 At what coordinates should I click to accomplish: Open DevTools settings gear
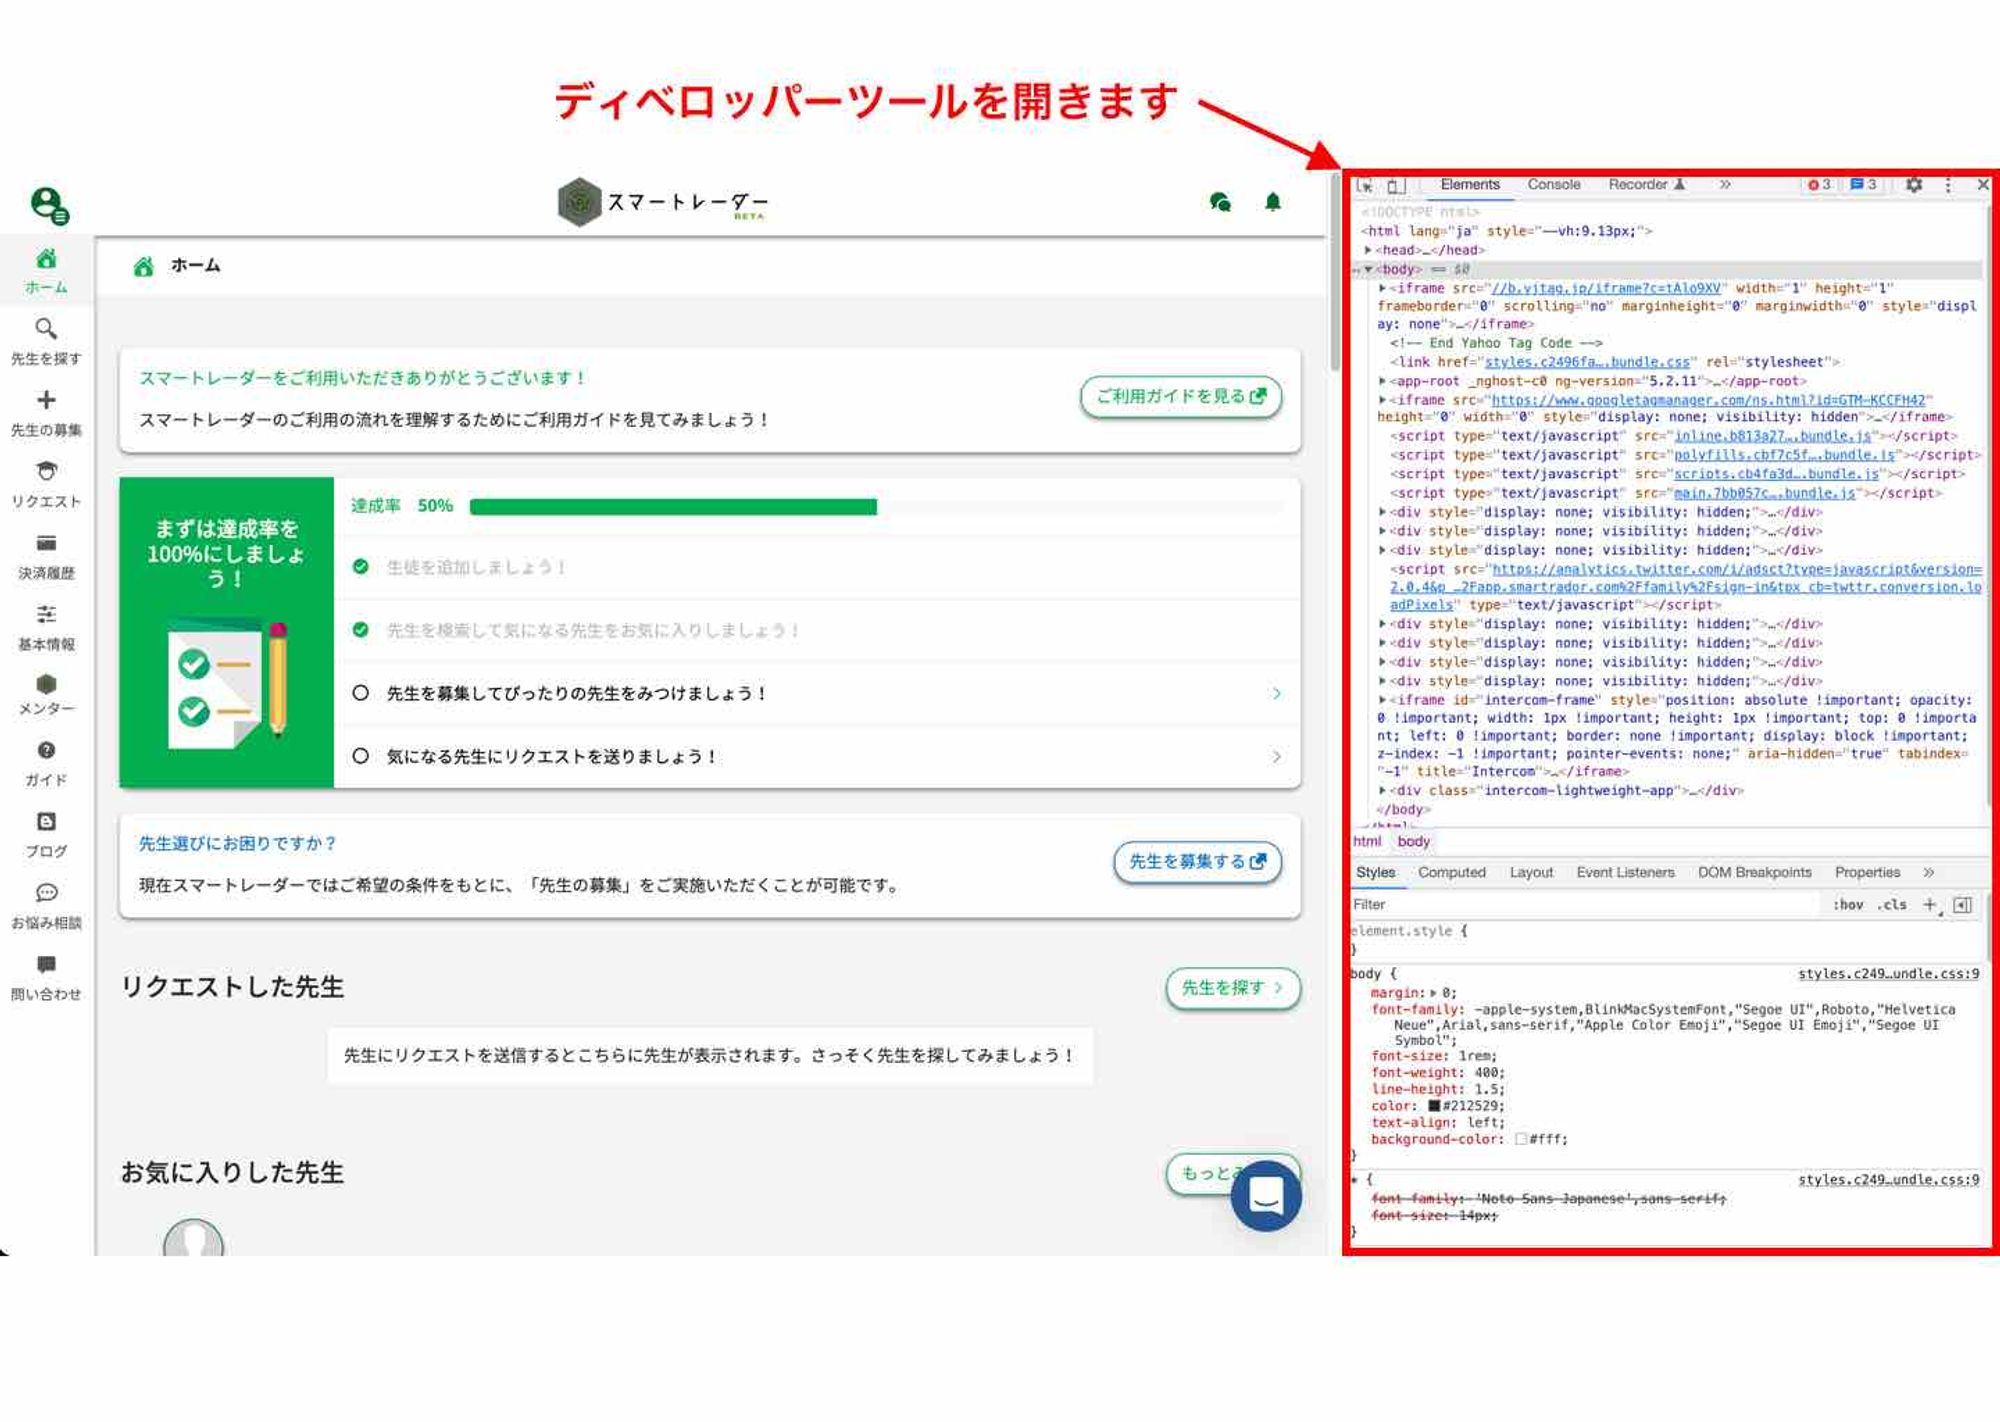(x=1914, y=184)
